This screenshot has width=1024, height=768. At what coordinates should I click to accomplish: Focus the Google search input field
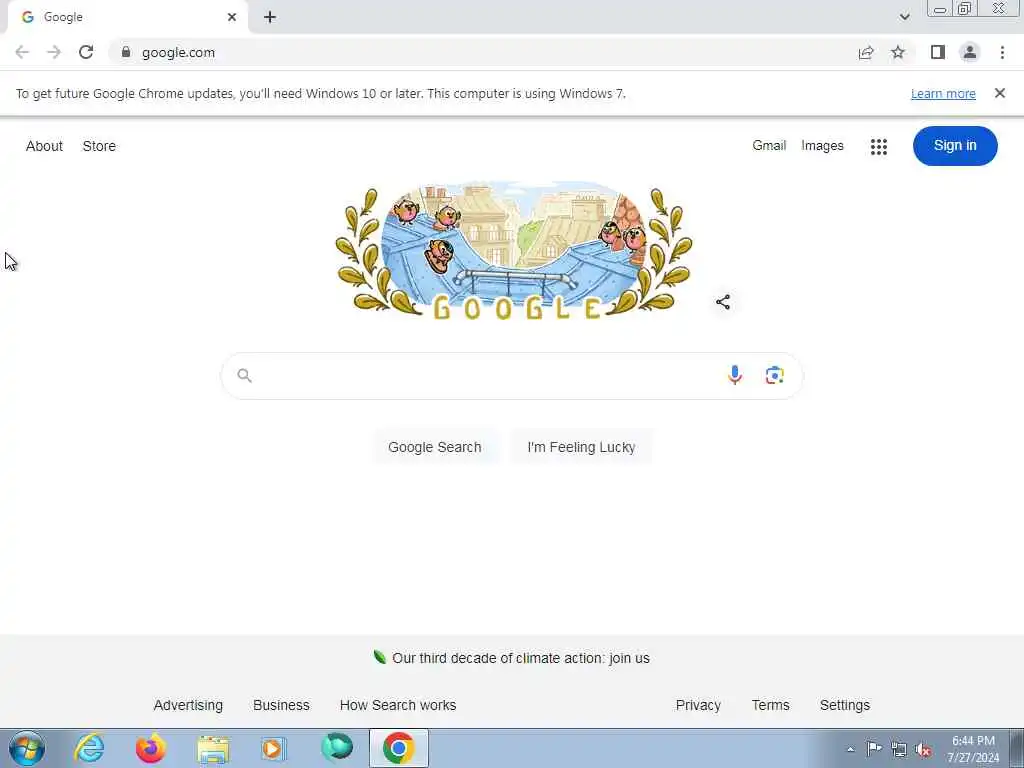coord(483,376)
